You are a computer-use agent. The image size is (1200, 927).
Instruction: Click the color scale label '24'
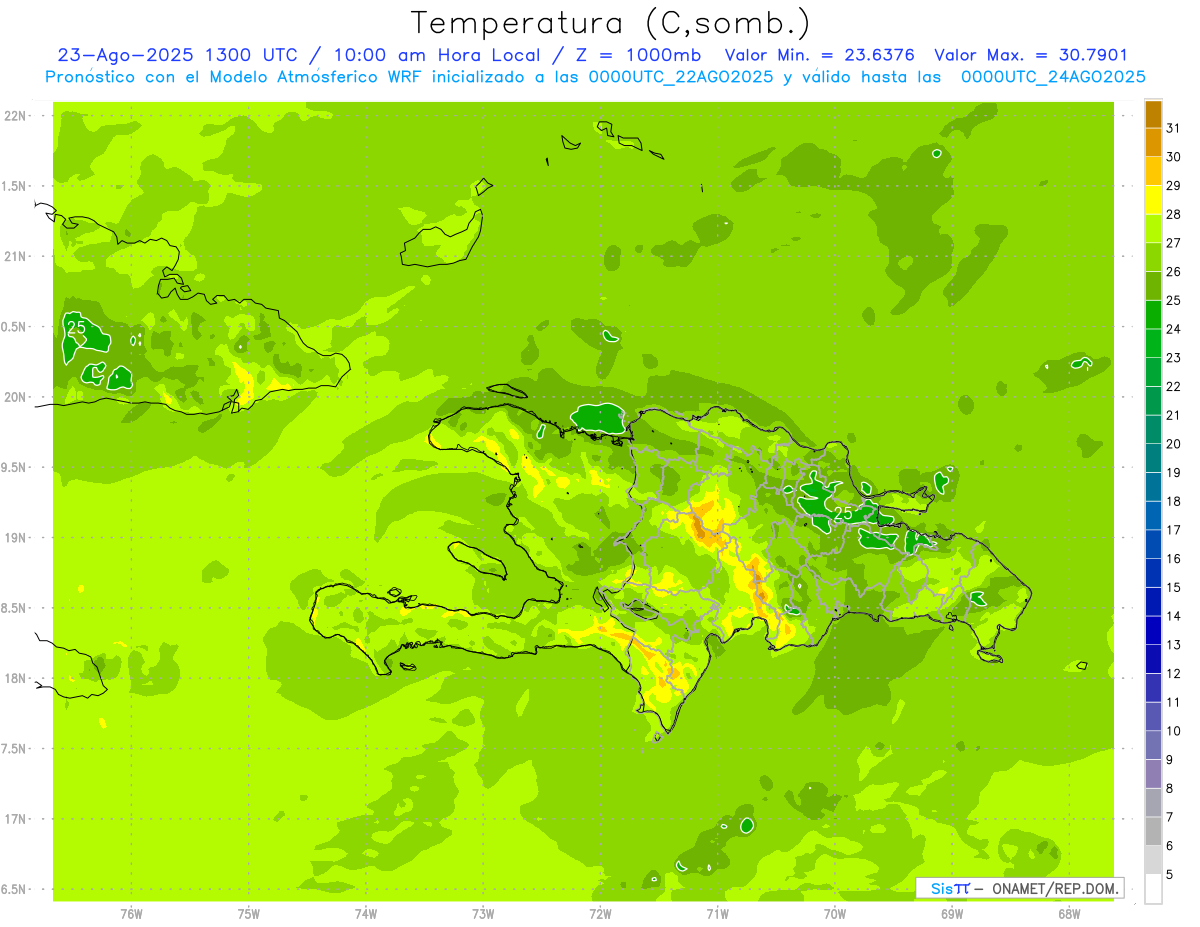coord(1174,329)
